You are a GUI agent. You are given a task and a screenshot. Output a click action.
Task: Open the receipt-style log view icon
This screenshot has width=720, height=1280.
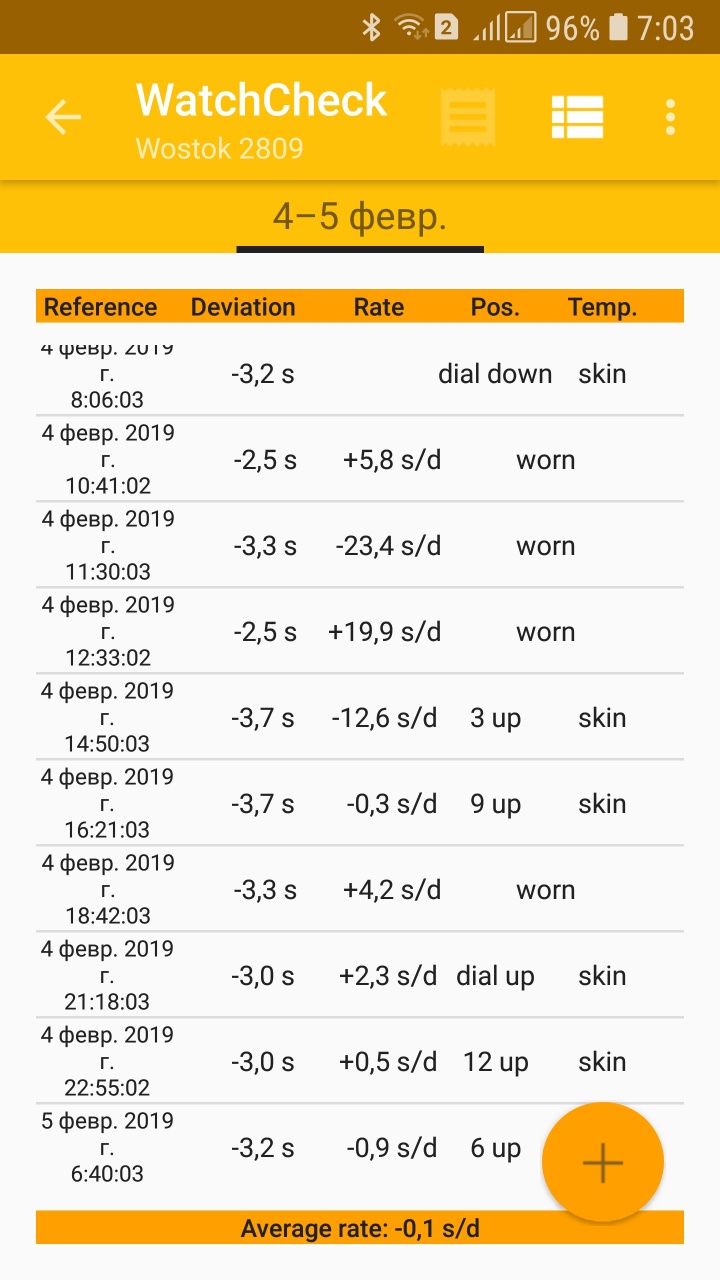[x=468, y=118]
